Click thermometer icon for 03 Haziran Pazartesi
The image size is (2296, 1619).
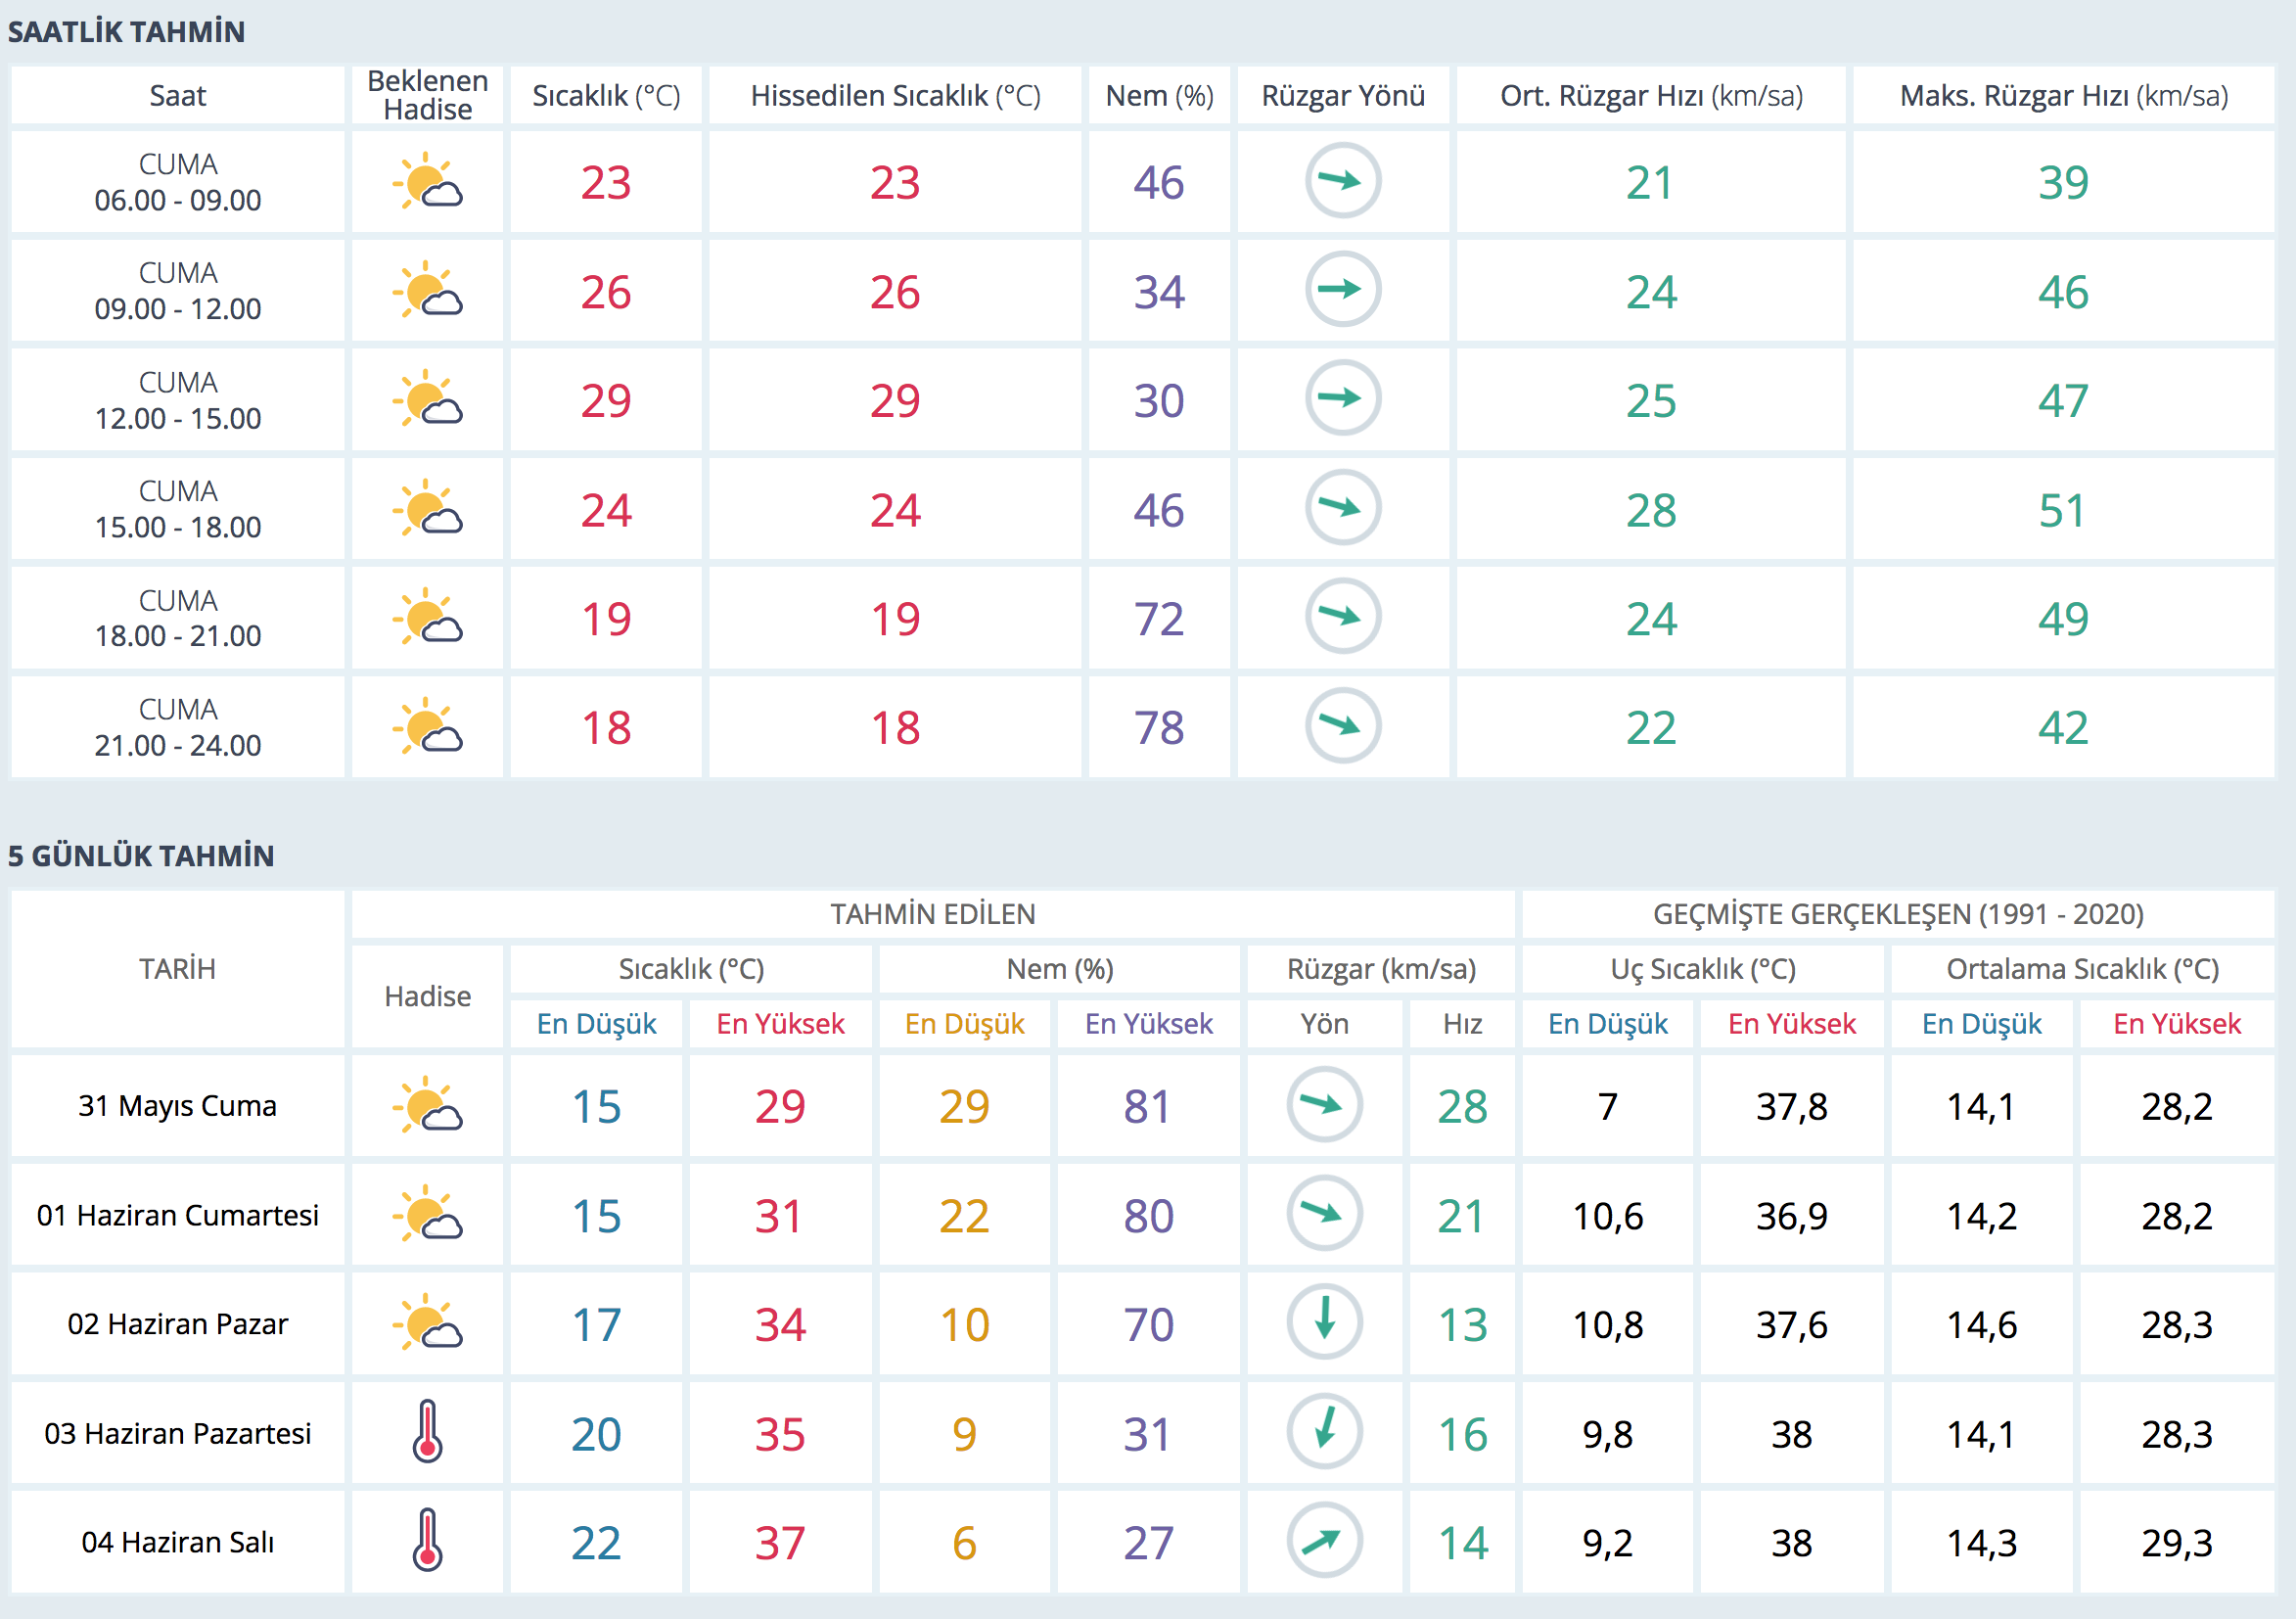(x=428, y=1432)
